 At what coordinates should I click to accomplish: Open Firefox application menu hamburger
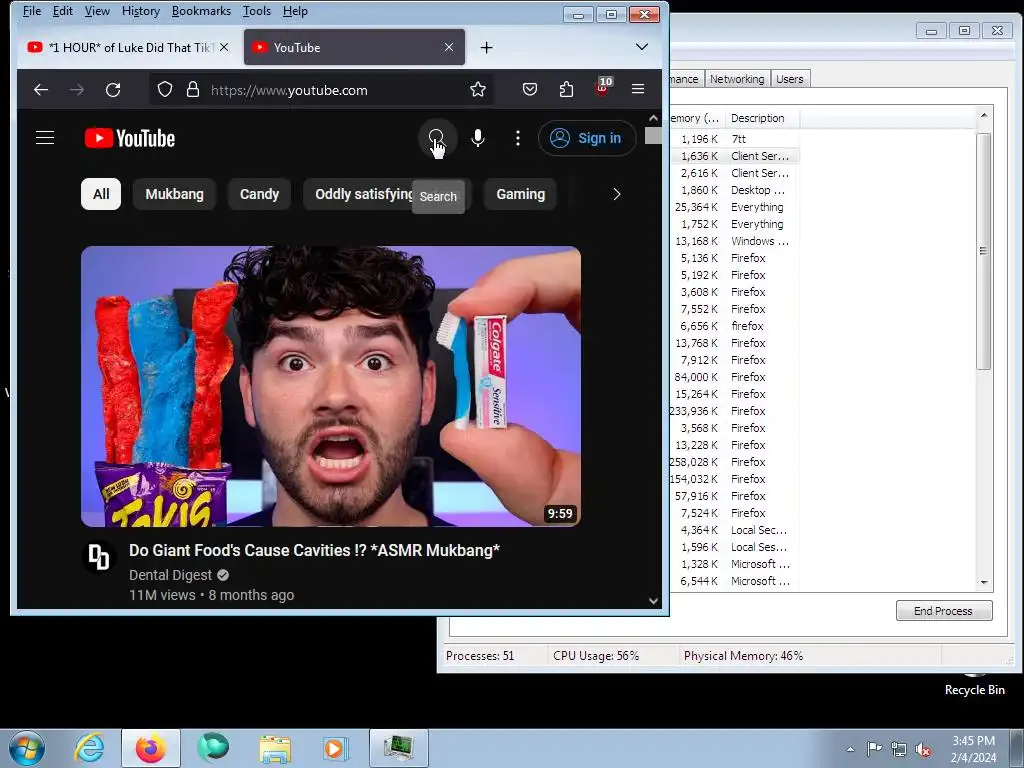pos(638,89)
